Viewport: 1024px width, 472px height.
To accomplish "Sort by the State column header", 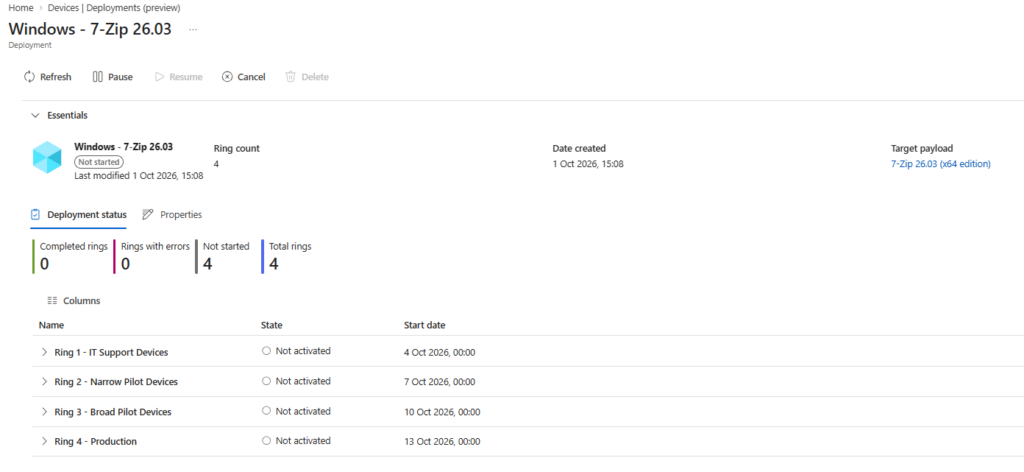I will pyautogui.click(x=272, y=325).
